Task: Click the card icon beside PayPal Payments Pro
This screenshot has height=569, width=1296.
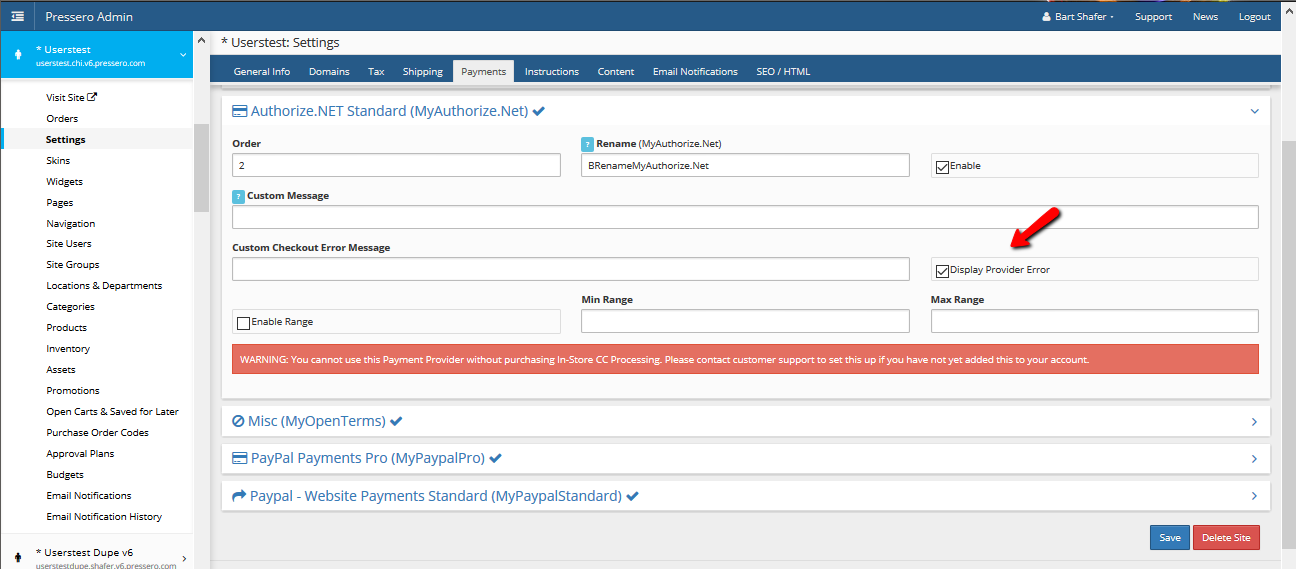Action: pyautogui.click(x=239, y=458)
